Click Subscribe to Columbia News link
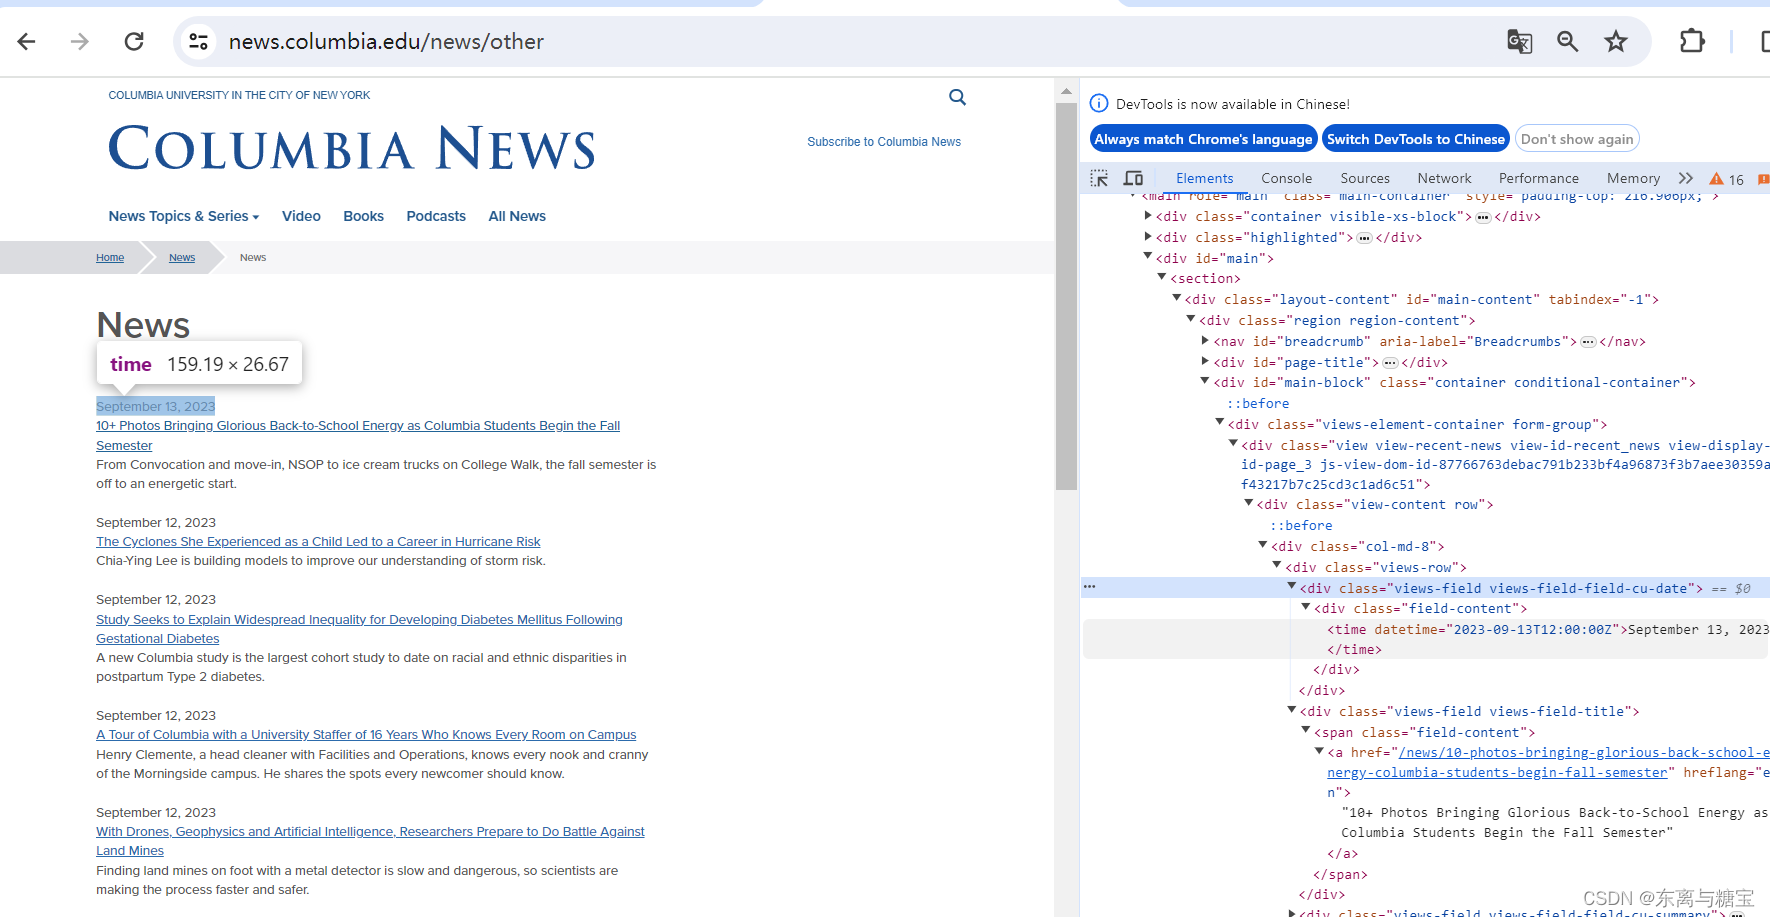The width and height of the screenshot is (1770, 917). pos(884,142)
